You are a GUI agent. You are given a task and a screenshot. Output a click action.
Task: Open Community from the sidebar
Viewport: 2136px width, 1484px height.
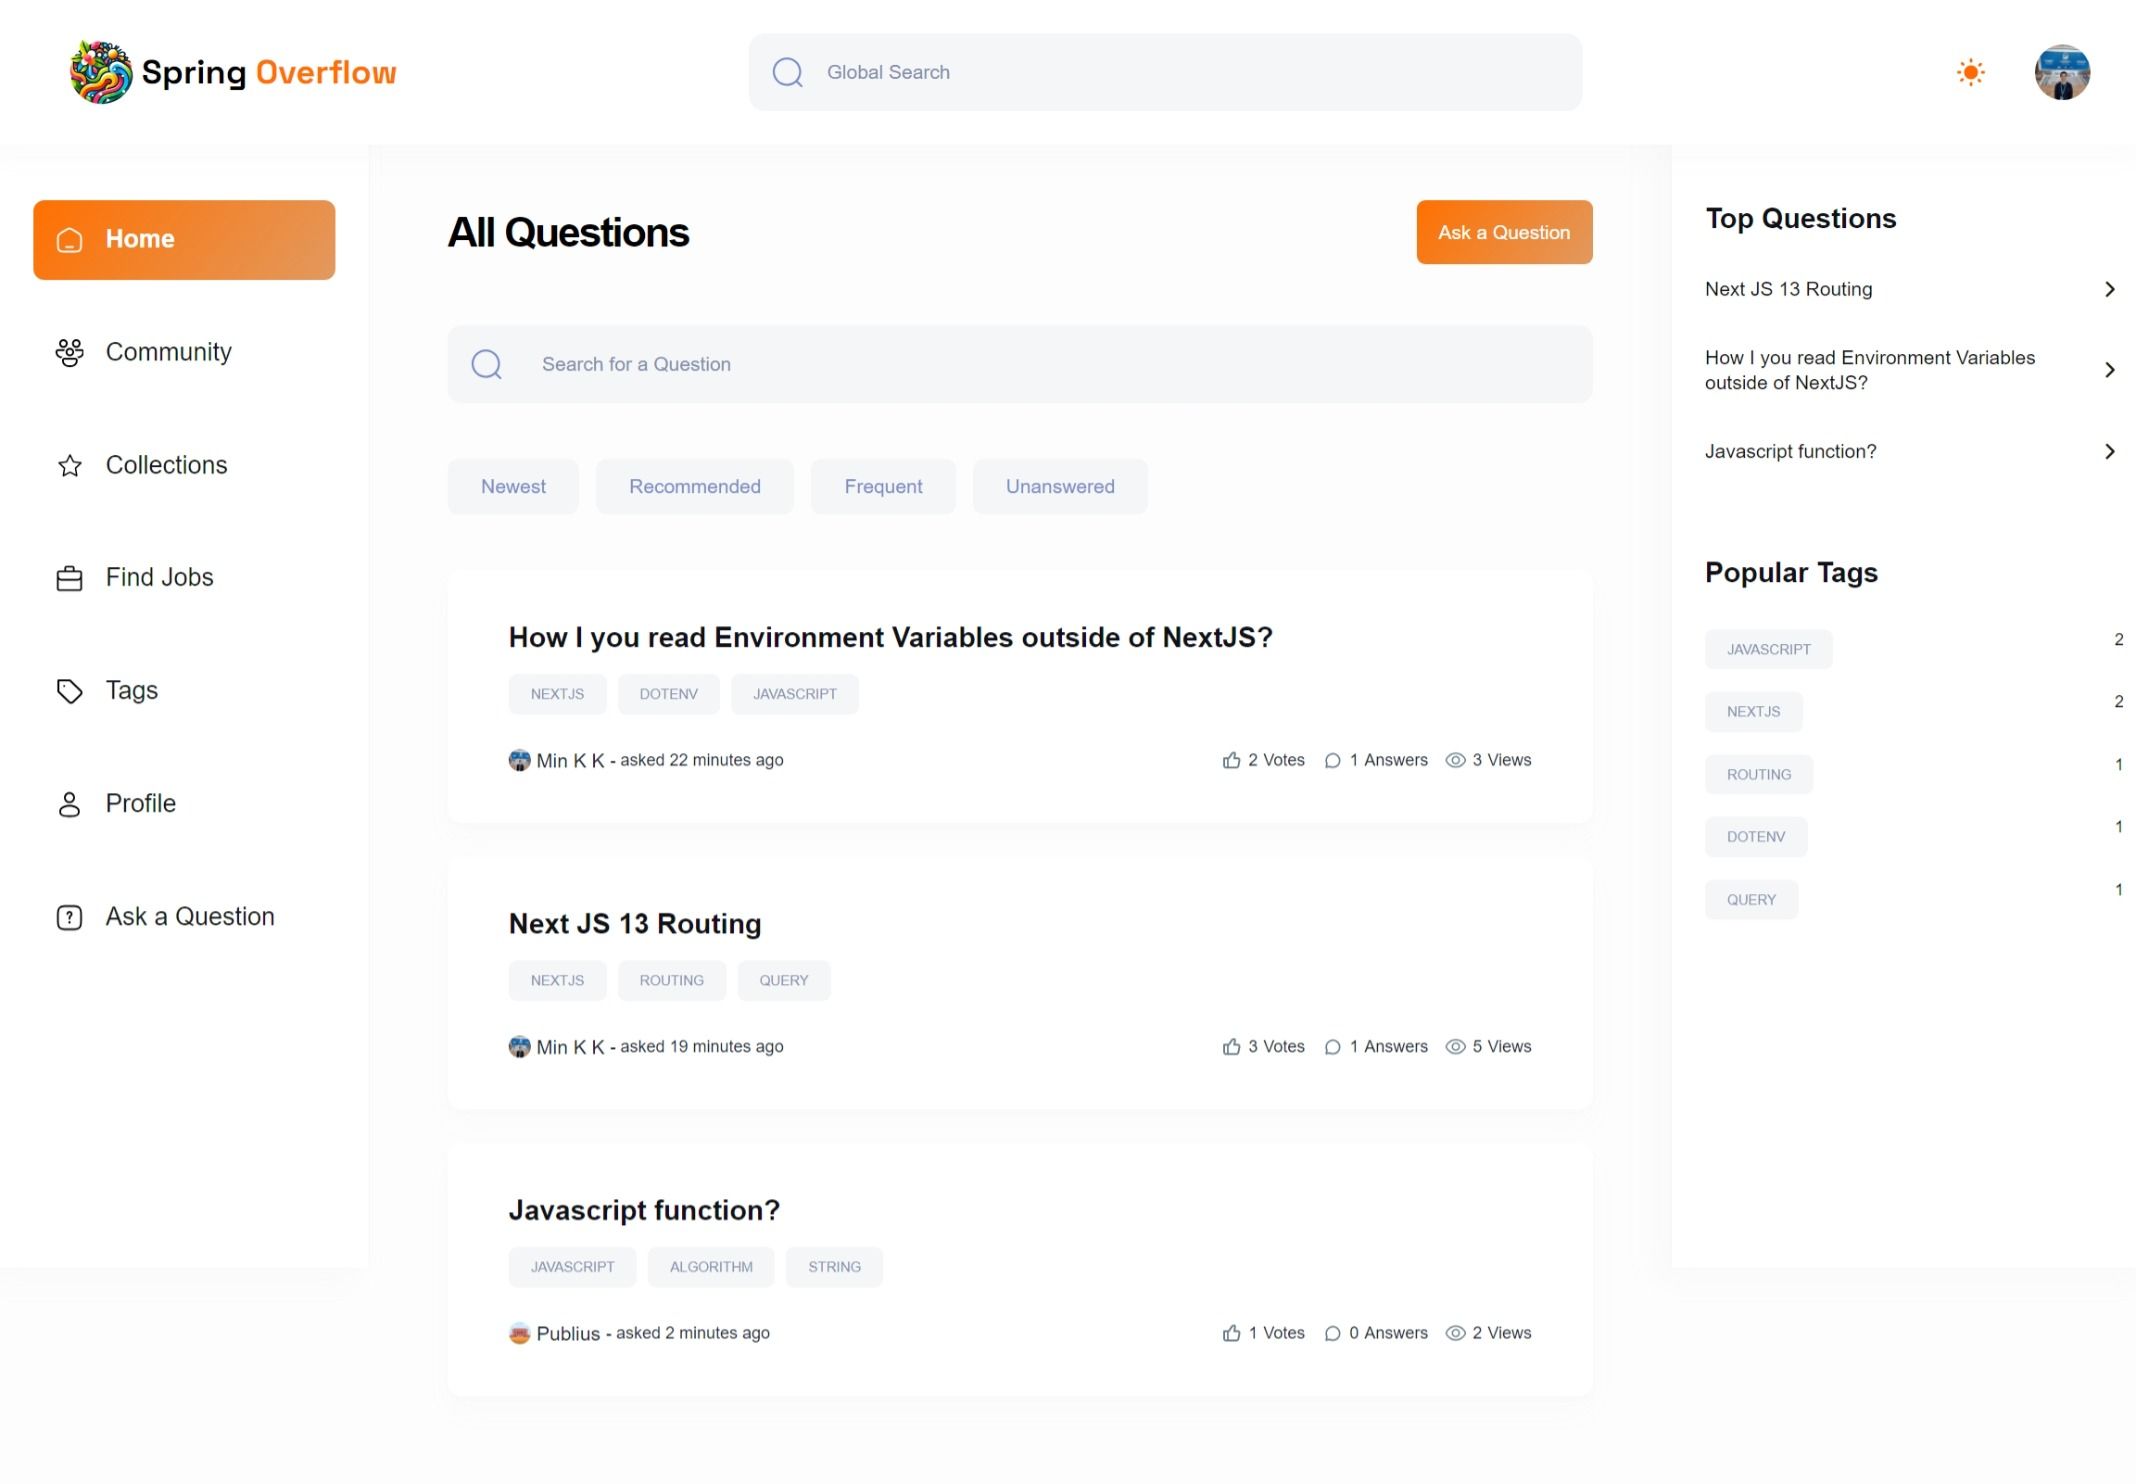coord(167,352)
